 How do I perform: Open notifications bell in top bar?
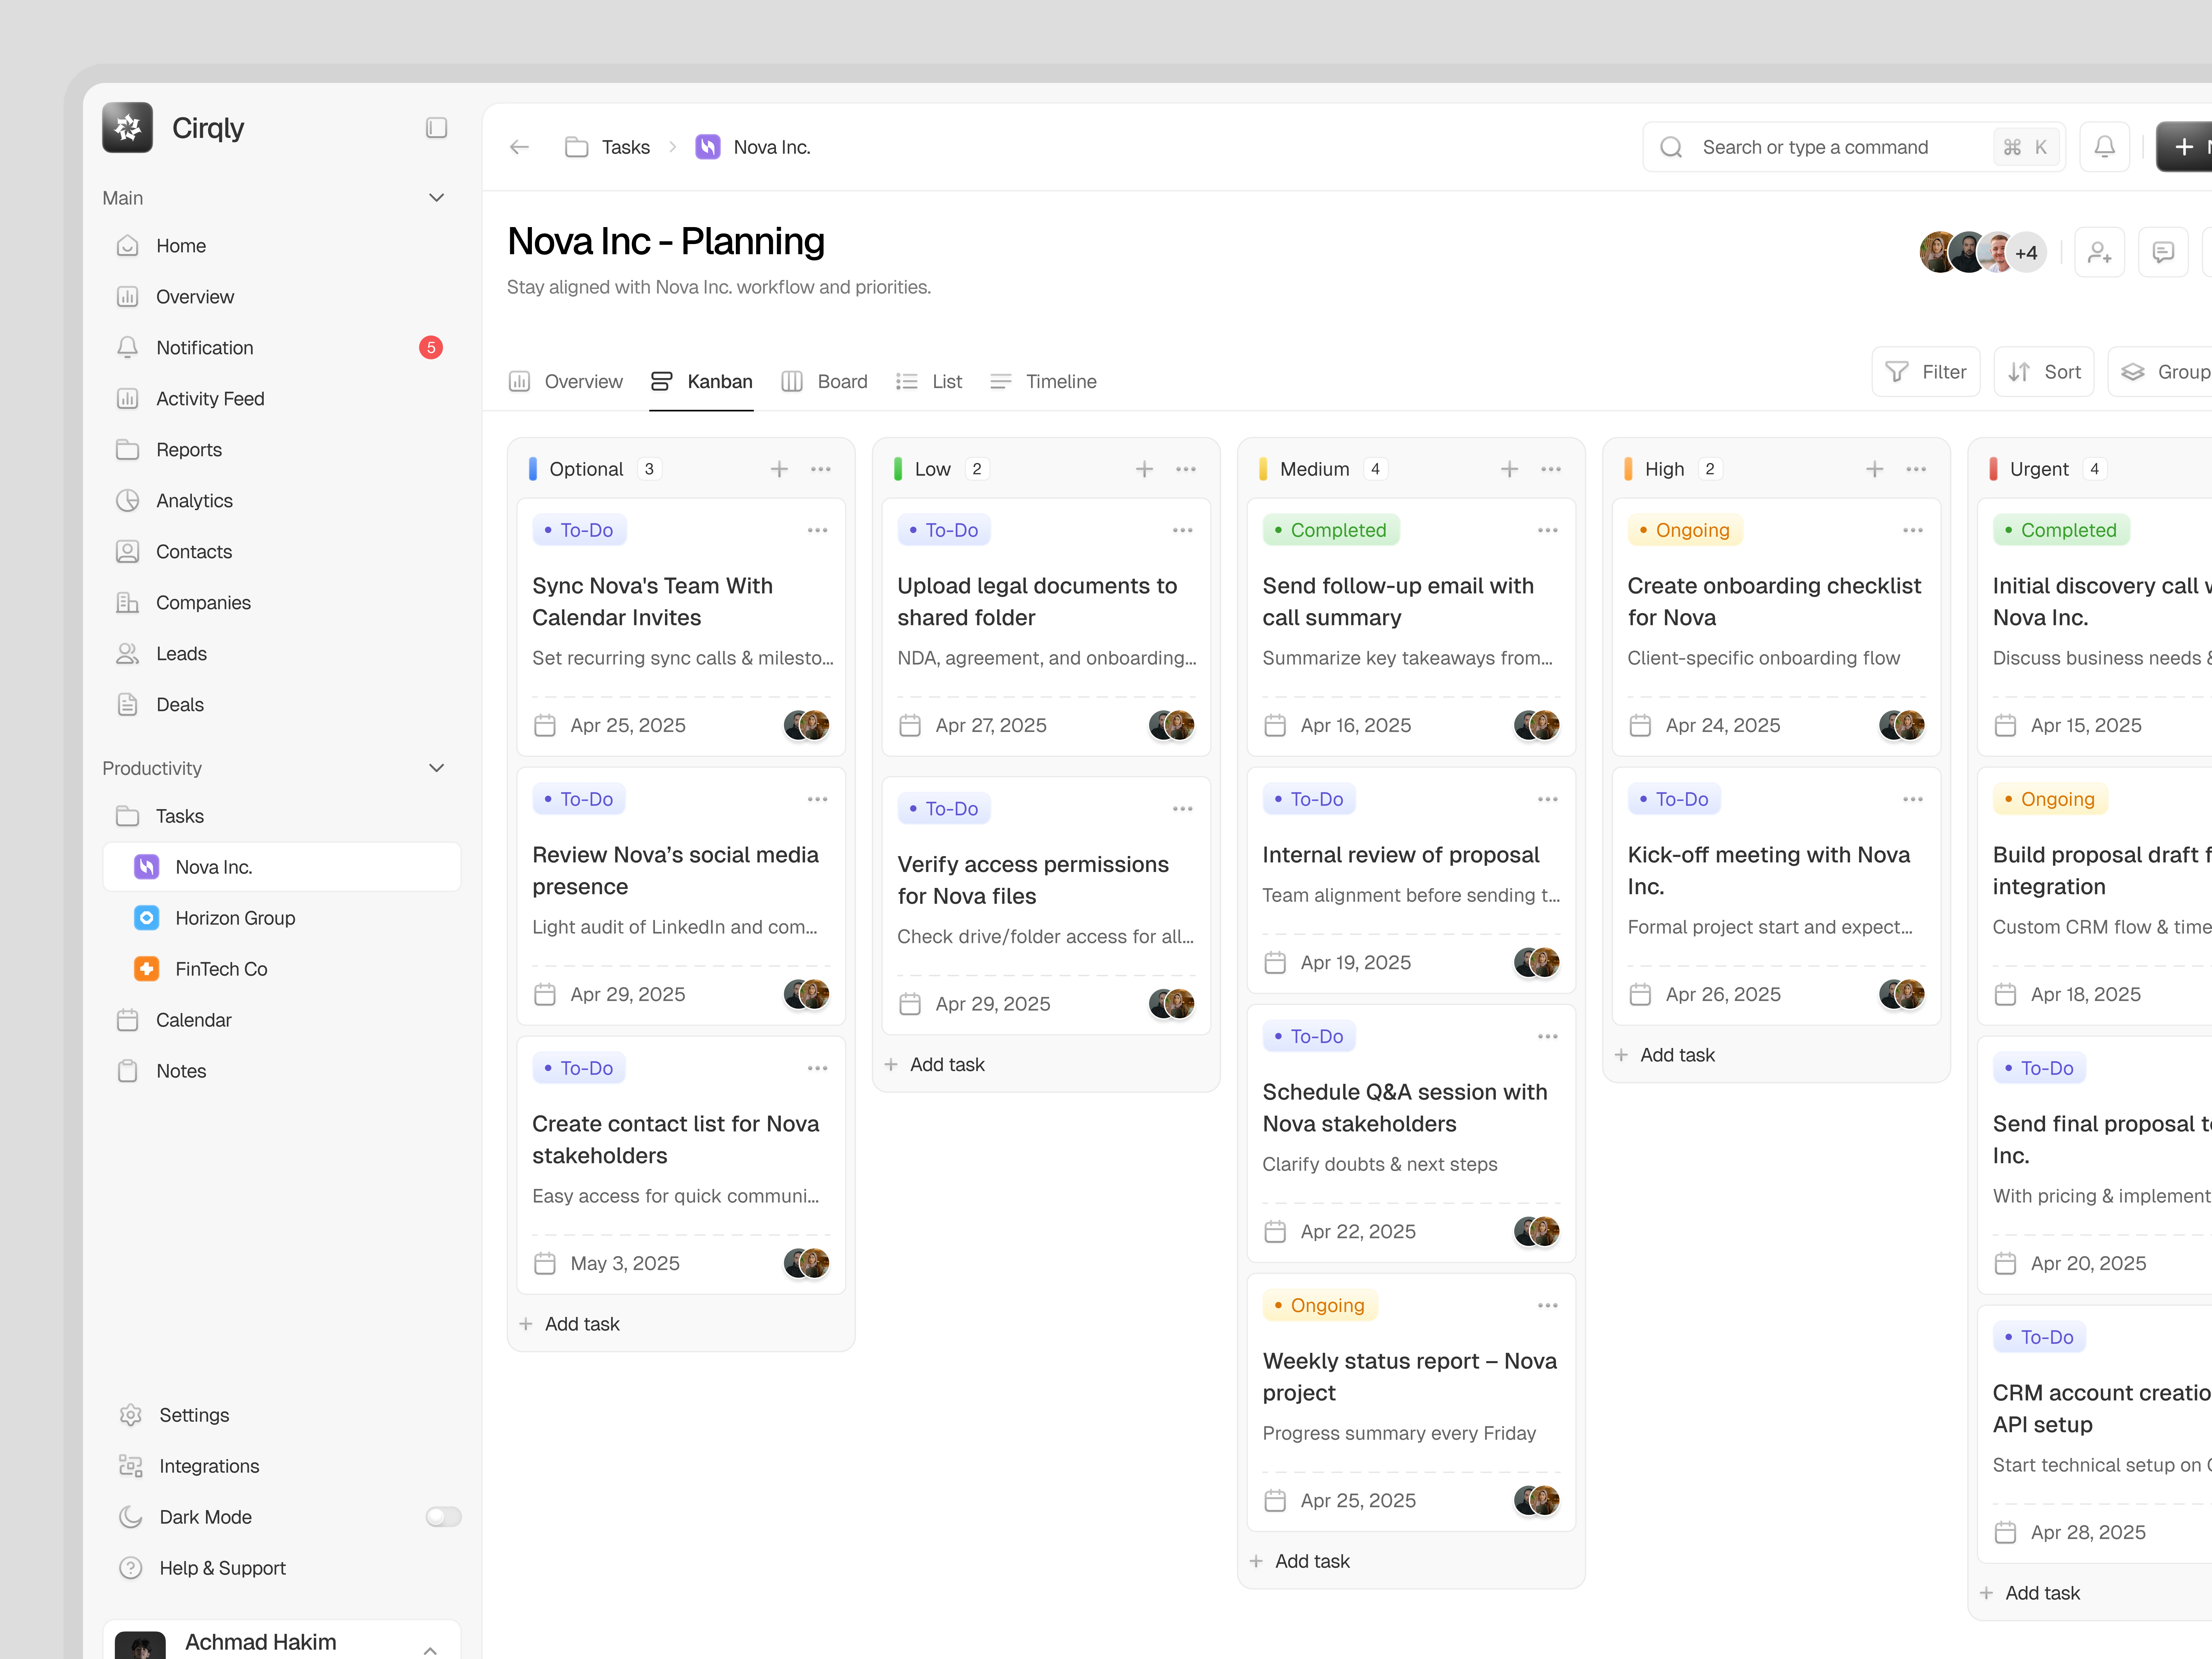click(2104, 147)
